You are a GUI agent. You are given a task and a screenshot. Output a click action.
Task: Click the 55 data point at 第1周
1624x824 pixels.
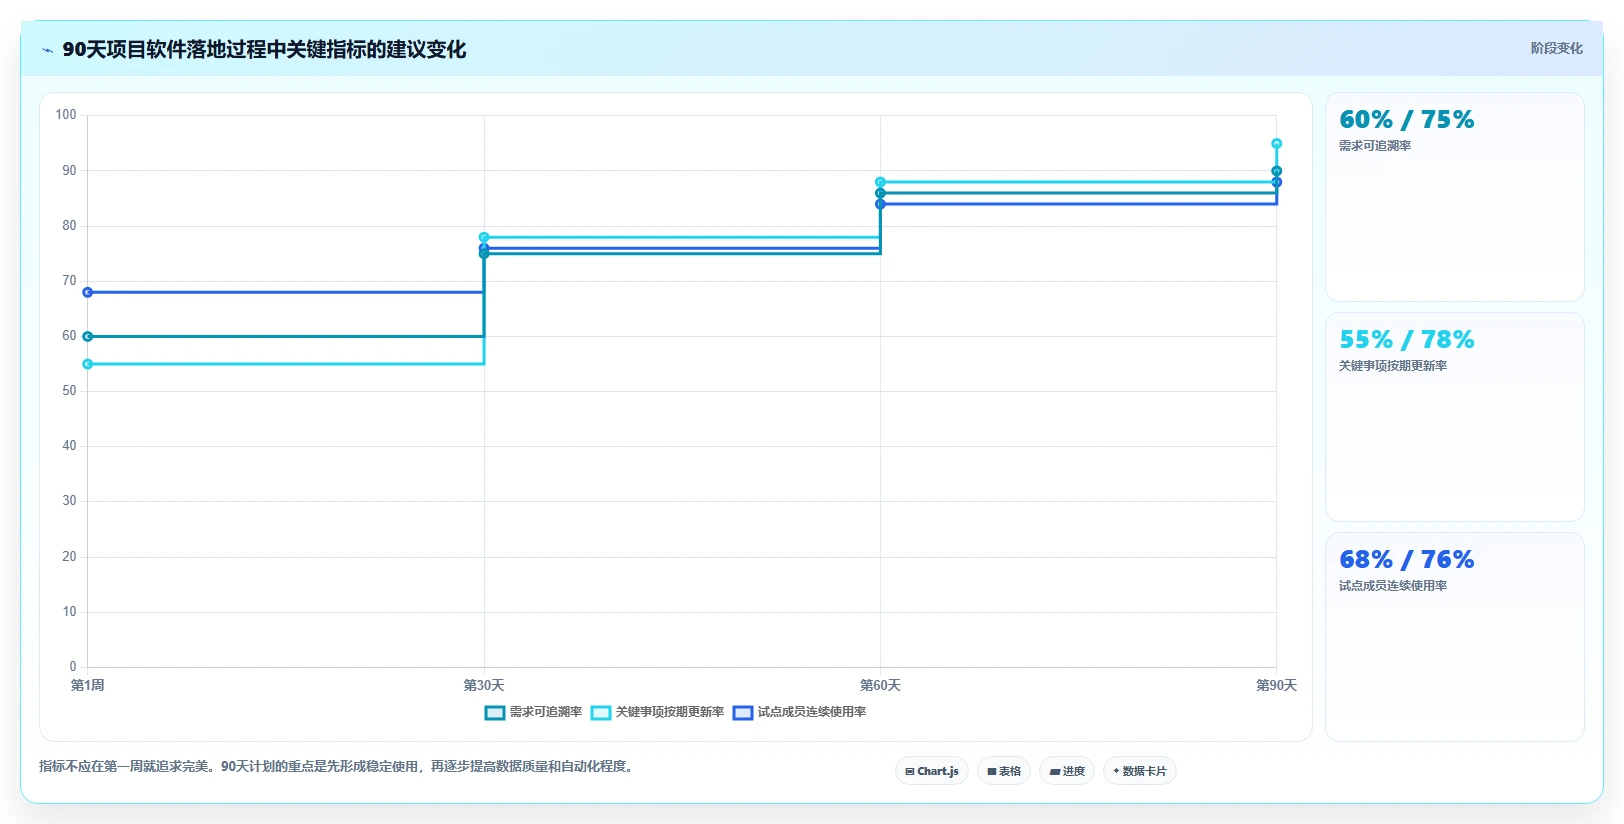(x=88, y=364)
